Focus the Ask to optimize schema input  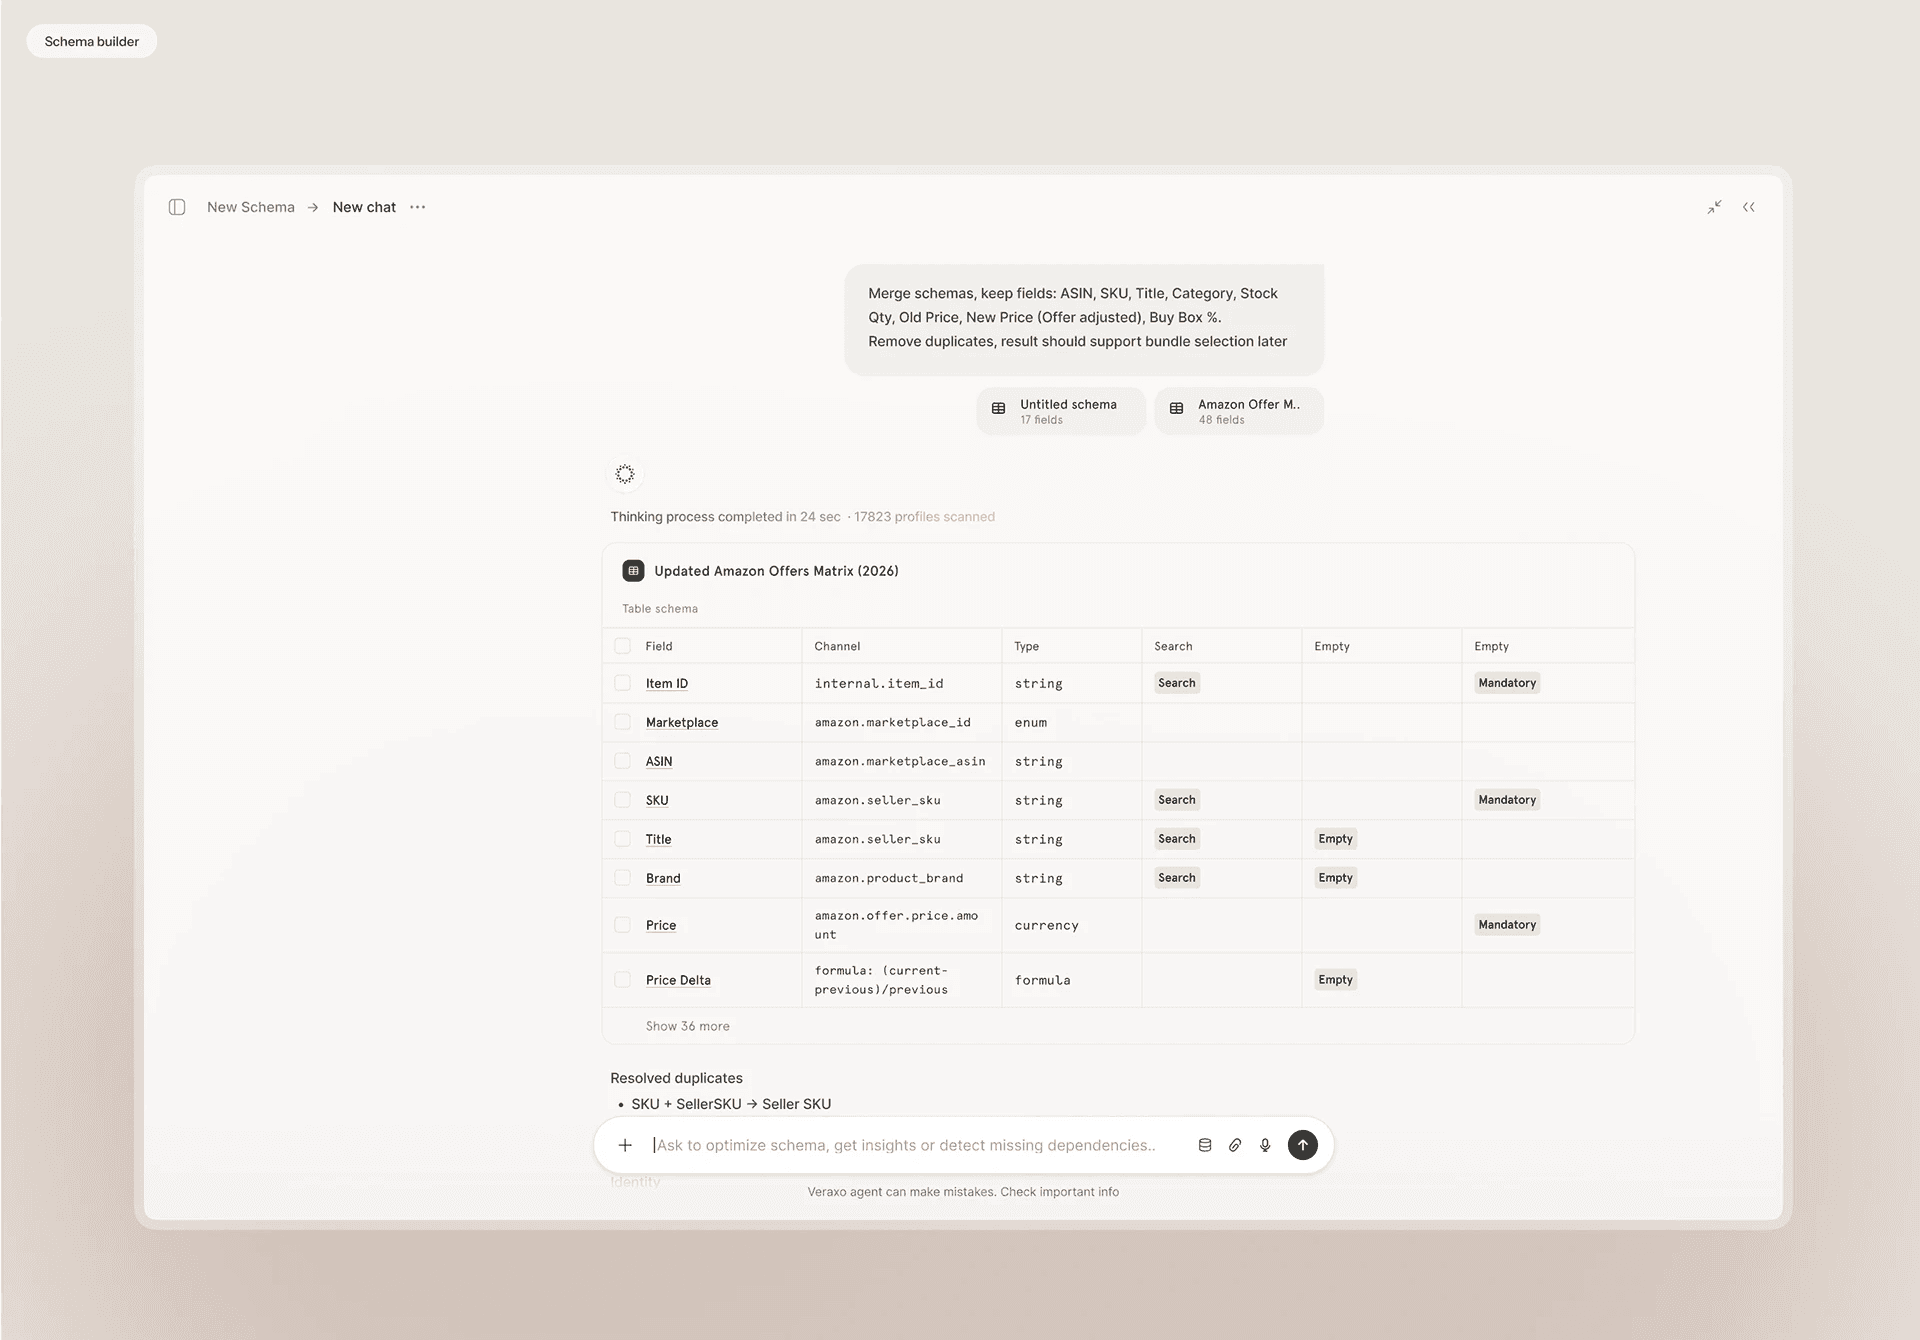(905, 1145)
